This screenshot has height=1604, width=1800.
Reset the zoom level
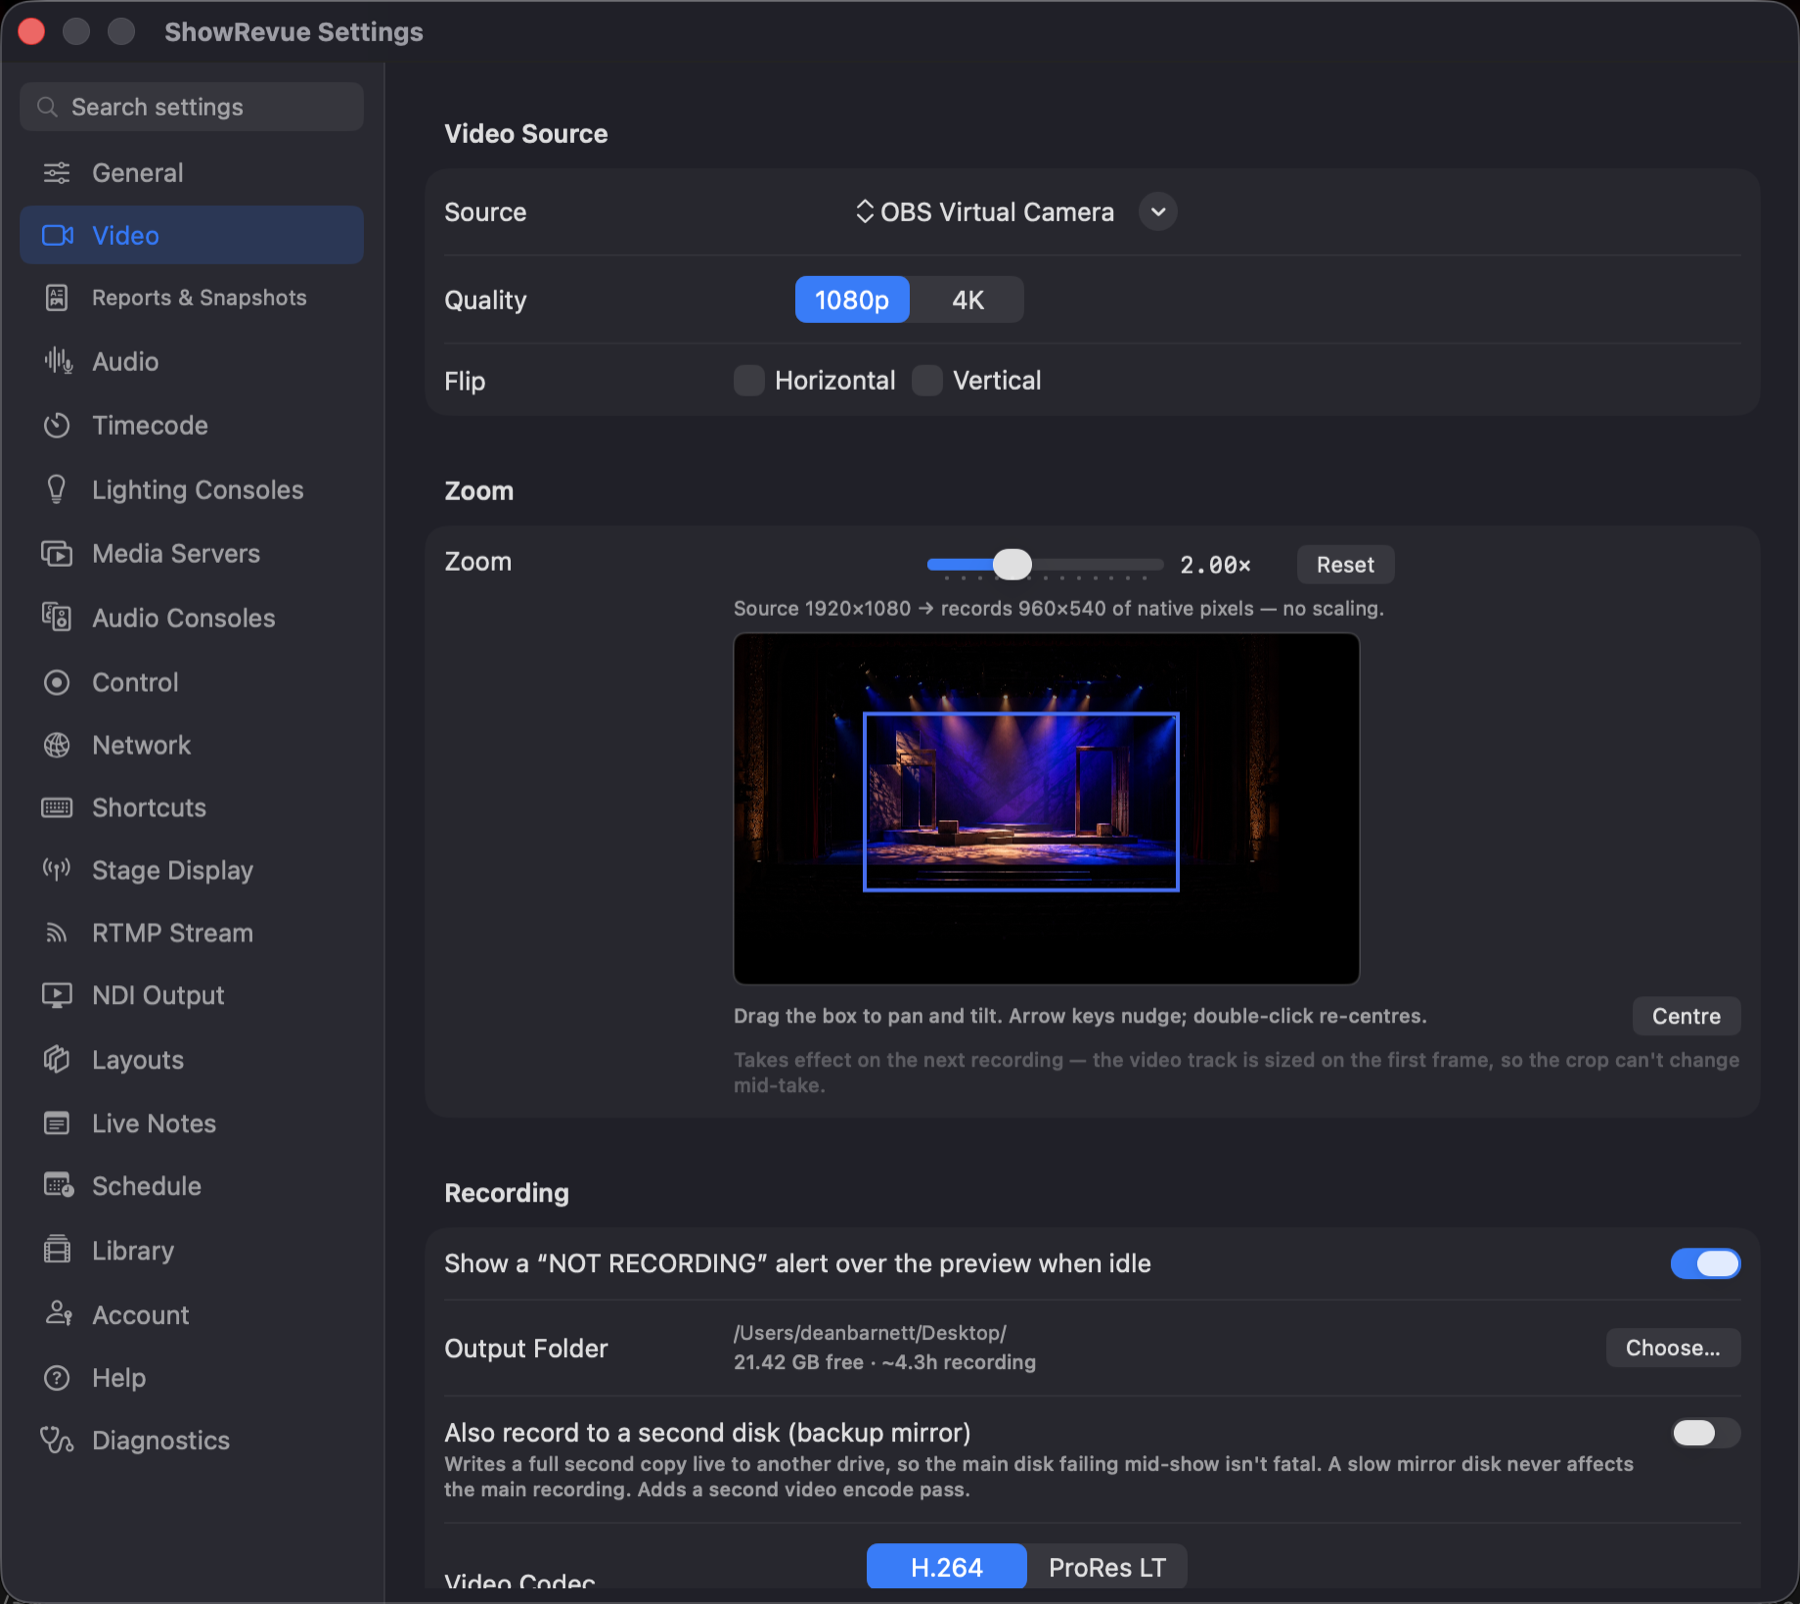pos(1345,565)
